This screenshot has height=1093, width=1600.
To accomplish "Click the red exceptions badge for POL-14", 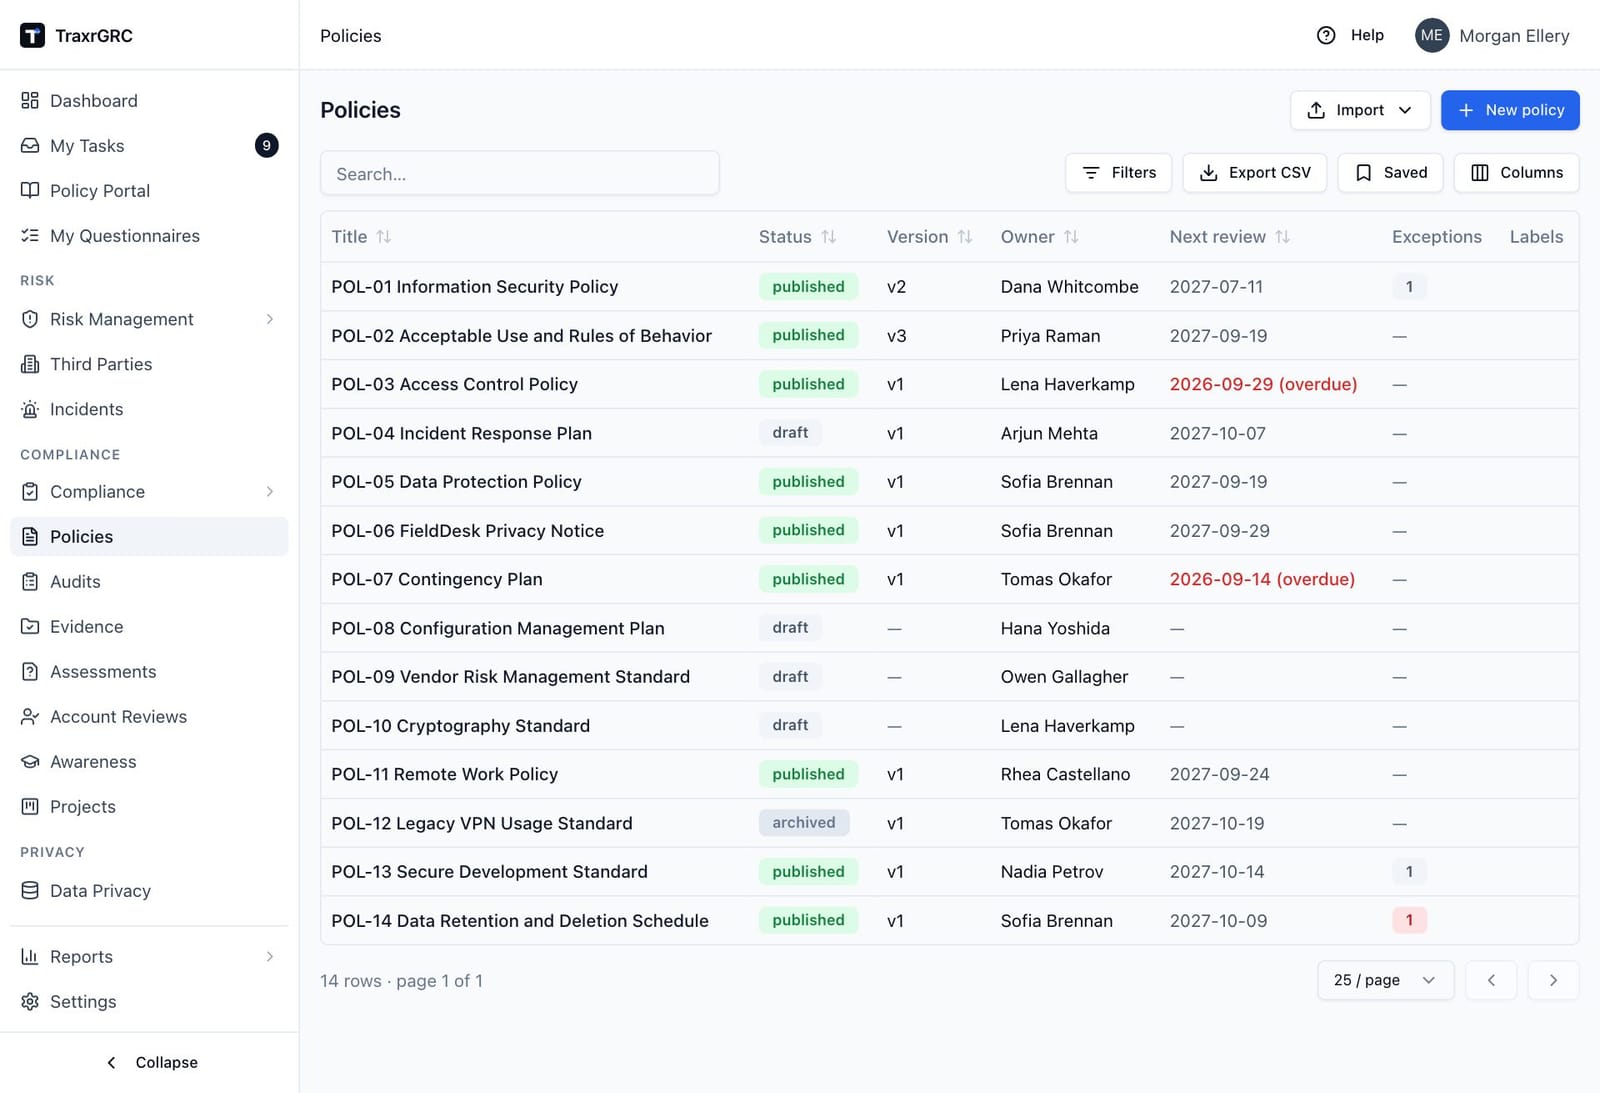I will pyautogui.click(x=1409, y=920).
